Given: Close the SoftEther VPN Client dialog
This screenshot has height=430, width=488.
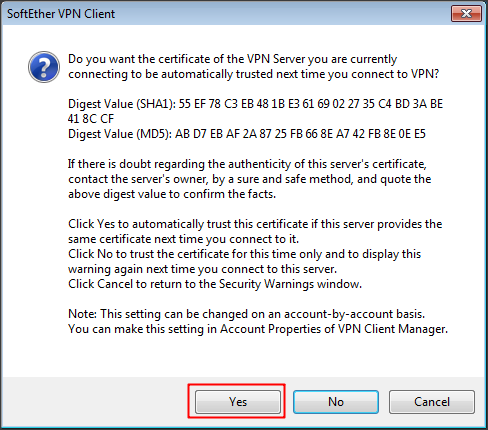Looking at the screenshot, I should coord(466,14).
